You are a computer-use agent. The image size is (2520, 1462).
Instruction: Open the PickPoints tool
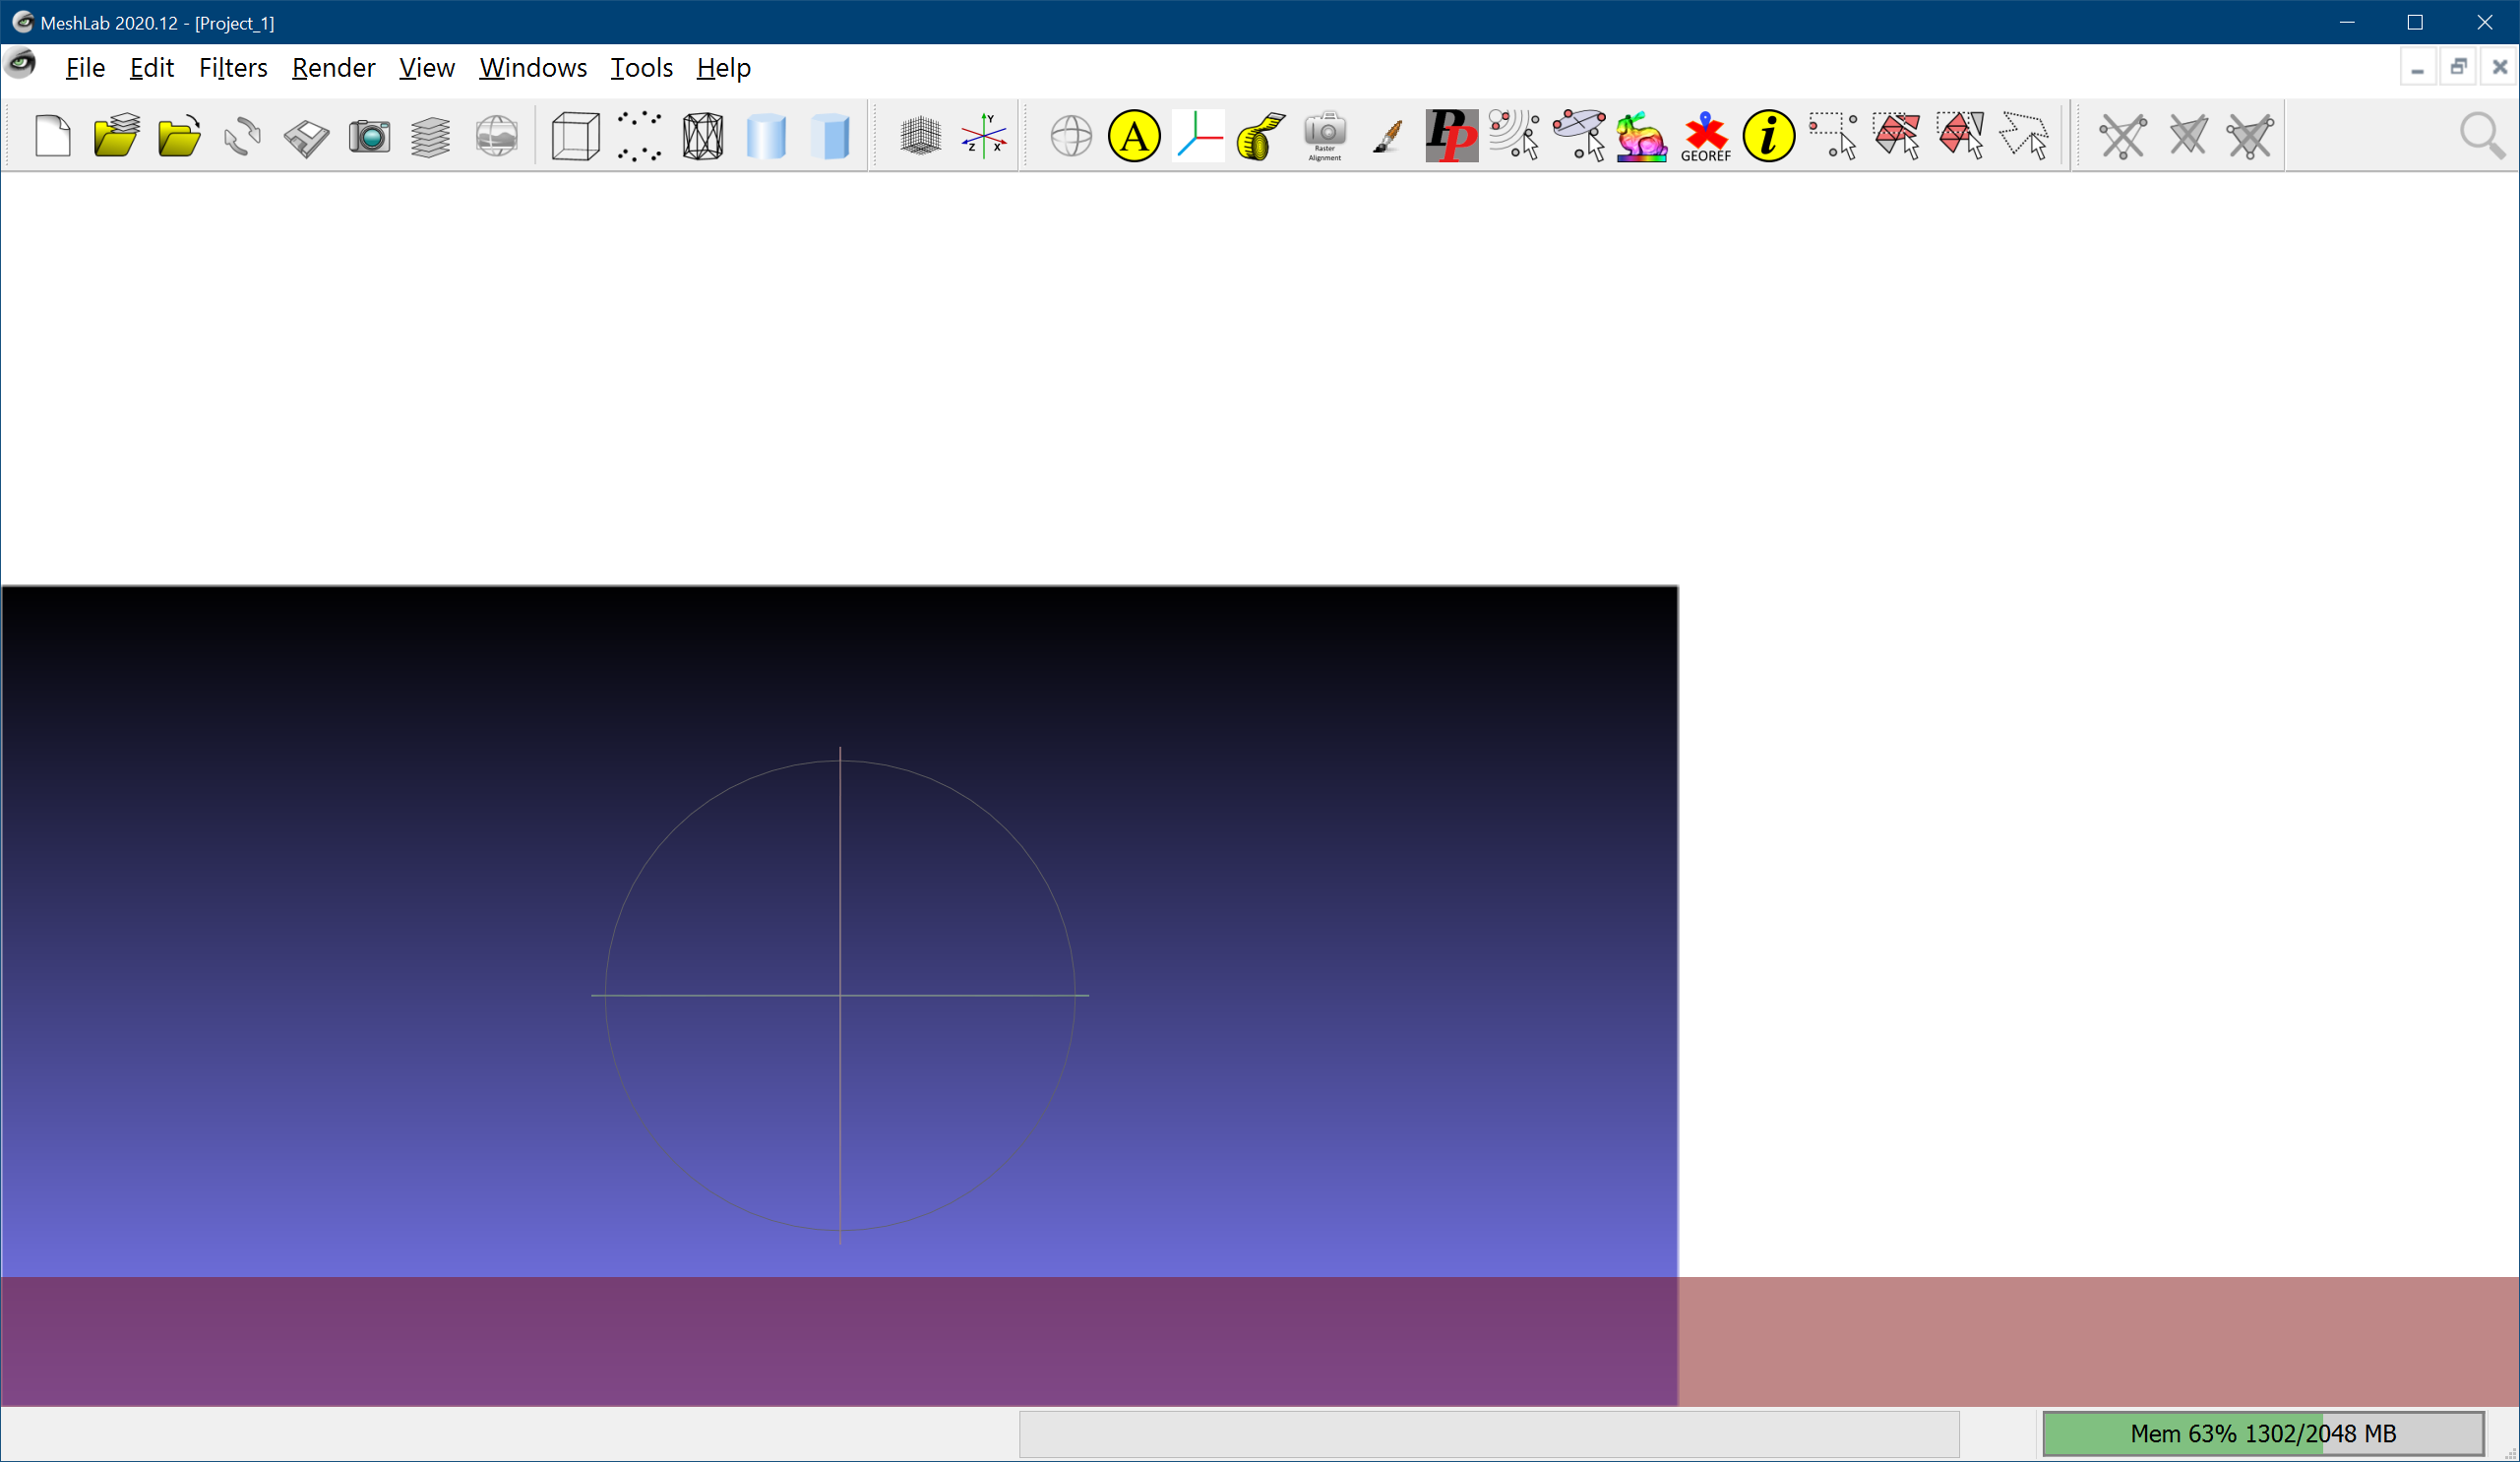[1451, 135]
